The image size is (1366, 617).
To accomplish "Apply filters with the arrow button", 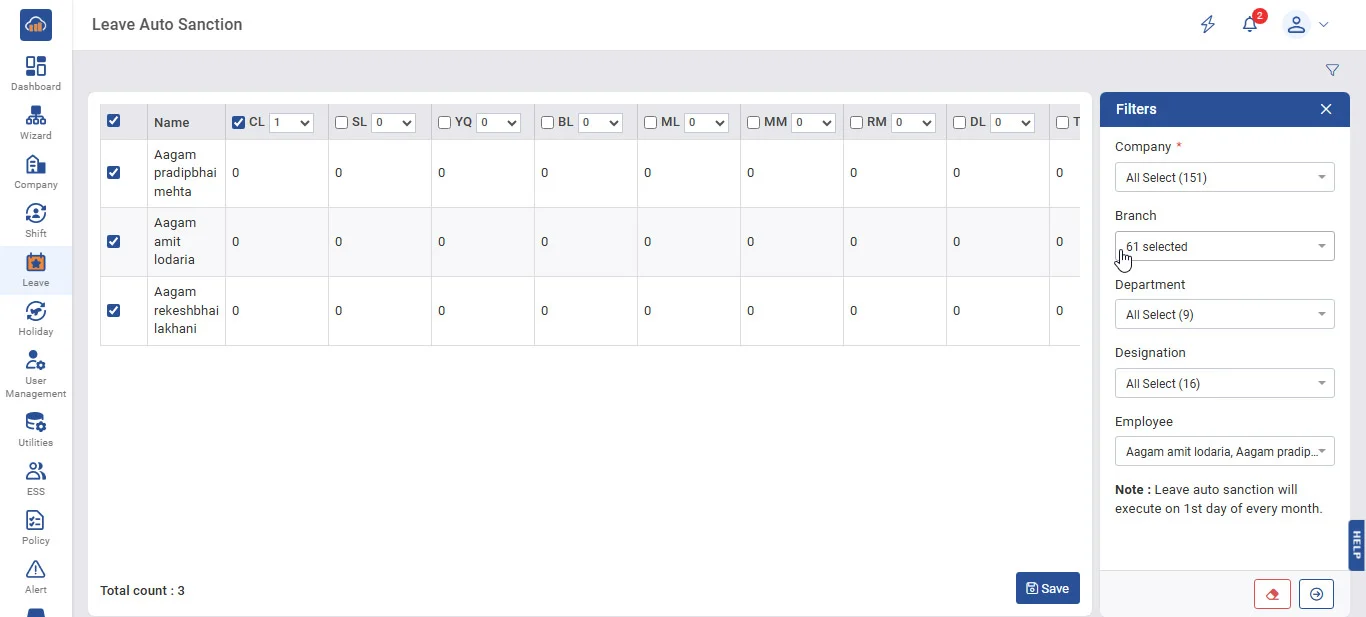I will (x=1316, y=594).
